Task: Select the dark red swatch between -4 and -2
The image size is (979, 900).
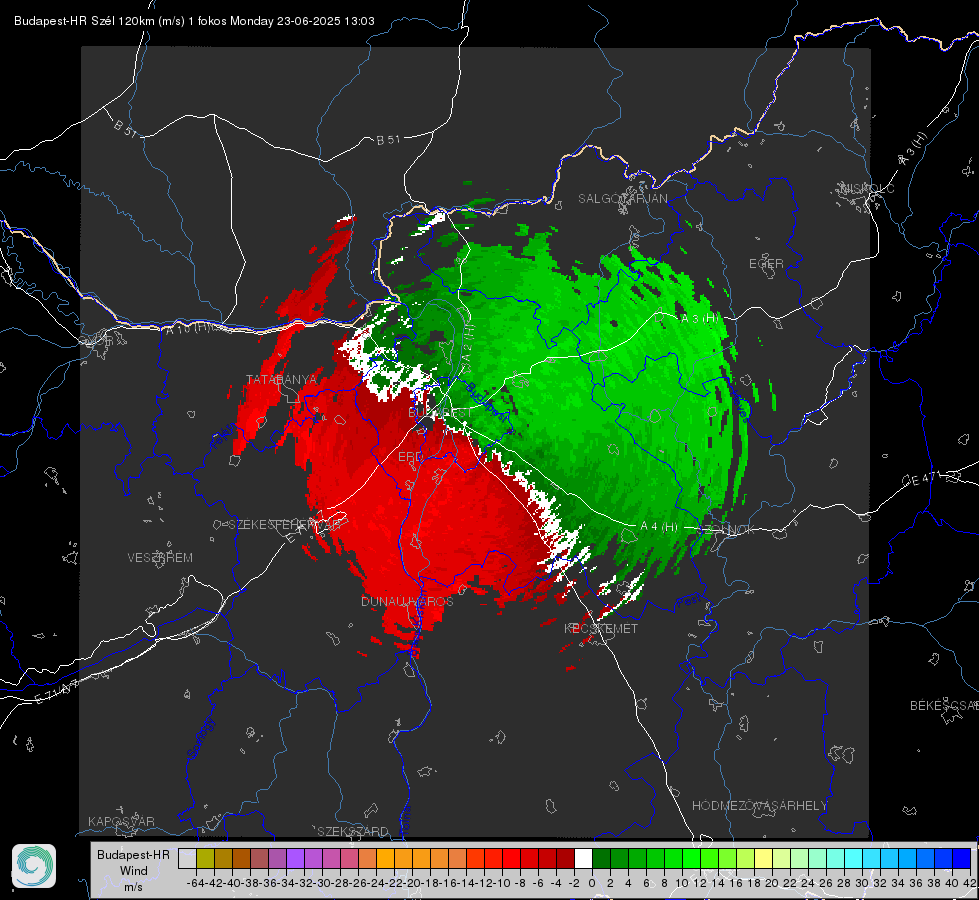Action: (x=565, y=858)
